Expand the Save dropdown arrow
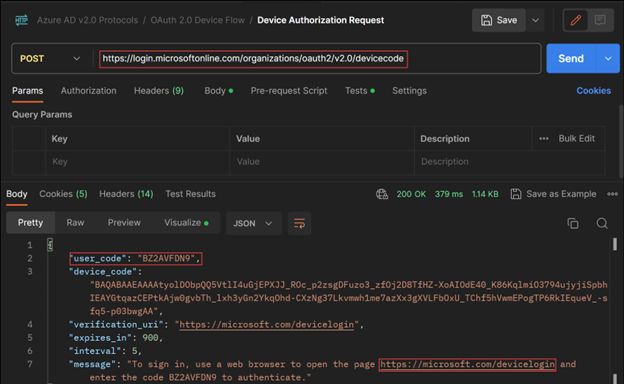624x384 pixels. [x=535, y=20]
